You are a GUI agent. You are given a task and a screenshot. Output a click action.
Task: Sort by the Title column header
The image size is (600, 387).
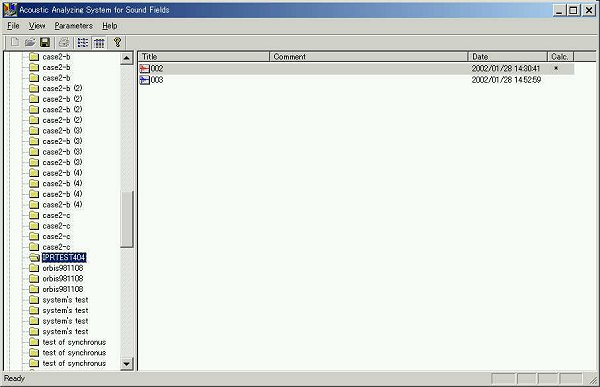tap(204, 57)
